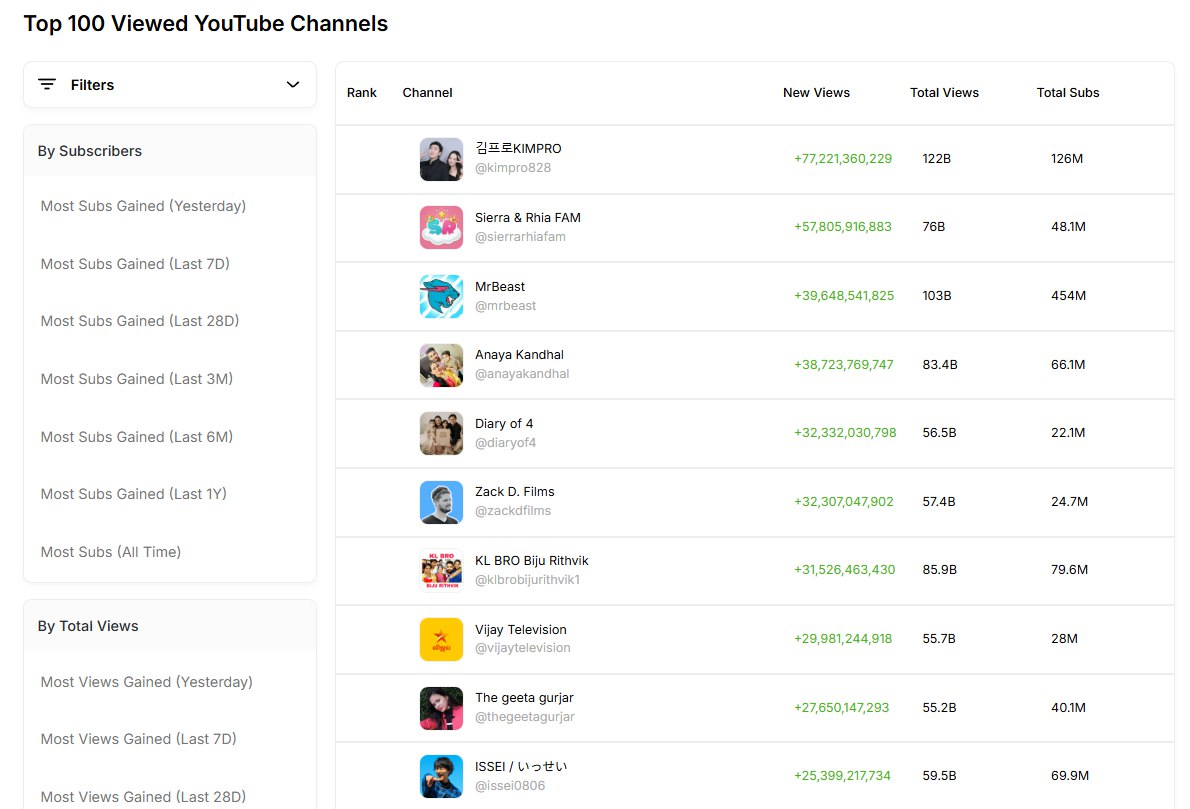Click the Total Views column header
Screen dimensions: 1190x809
coord(944,93)
